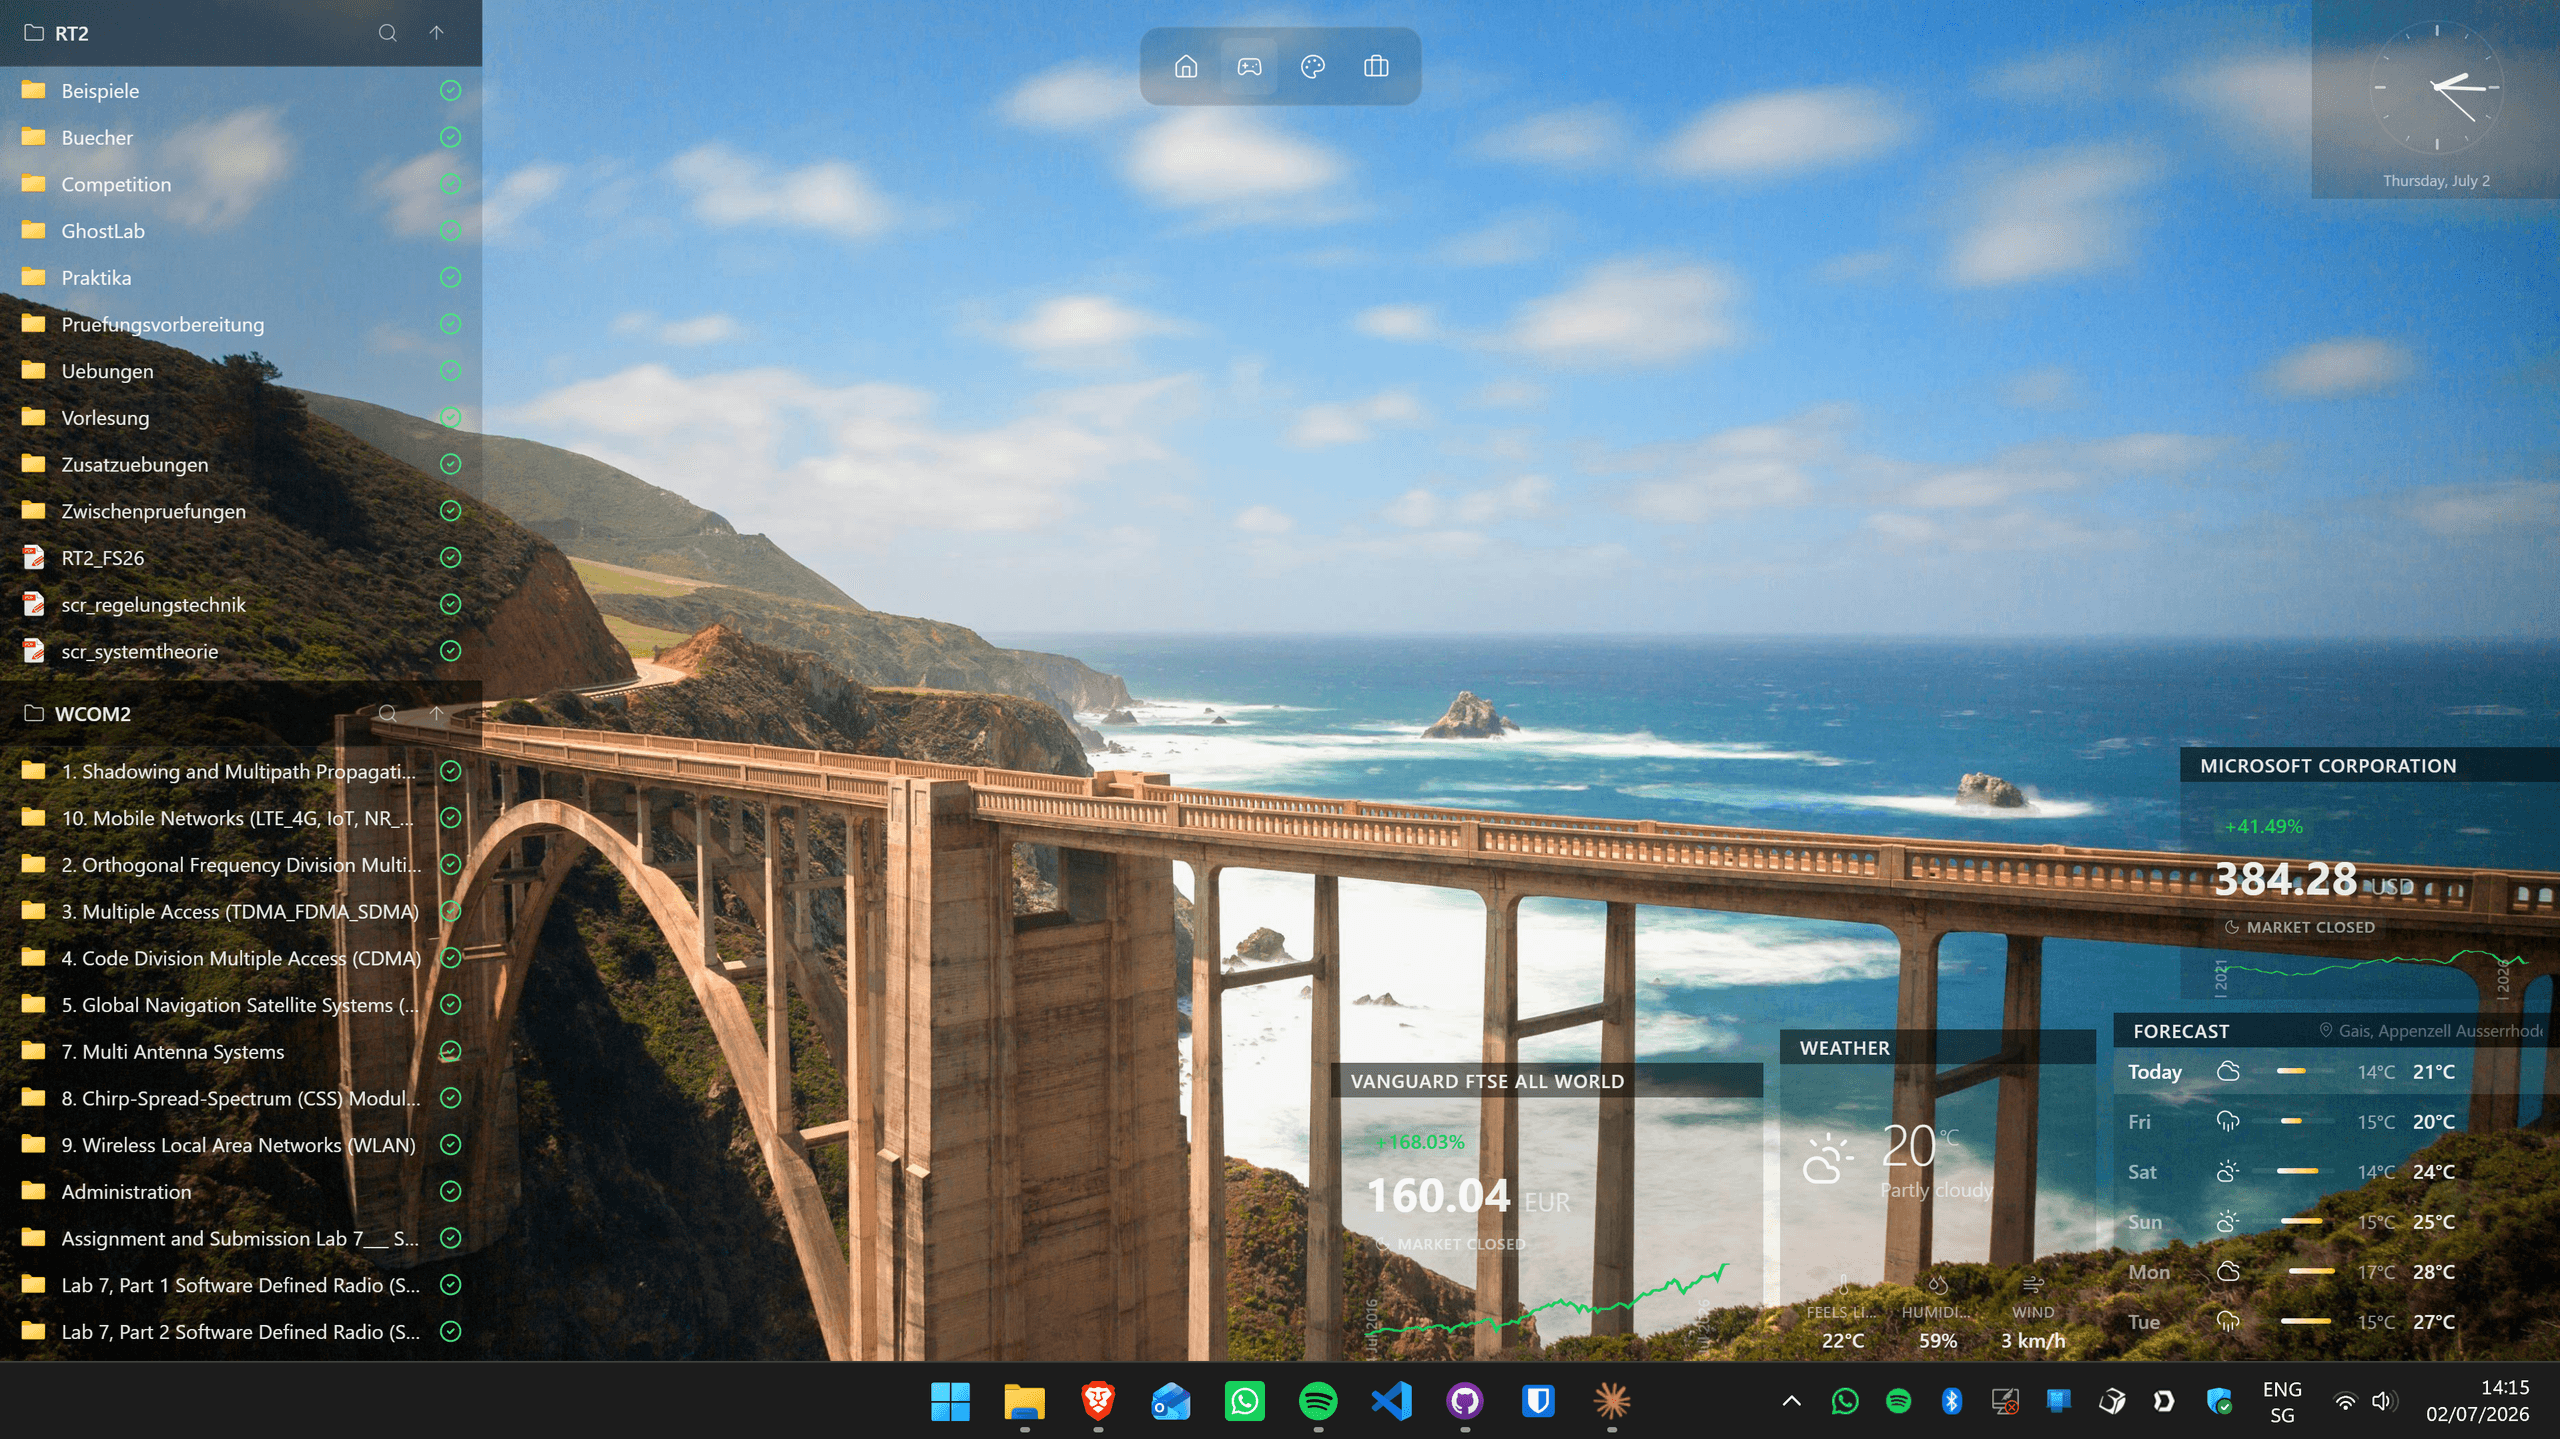Open the Windows Start menu

[950, 1401]
